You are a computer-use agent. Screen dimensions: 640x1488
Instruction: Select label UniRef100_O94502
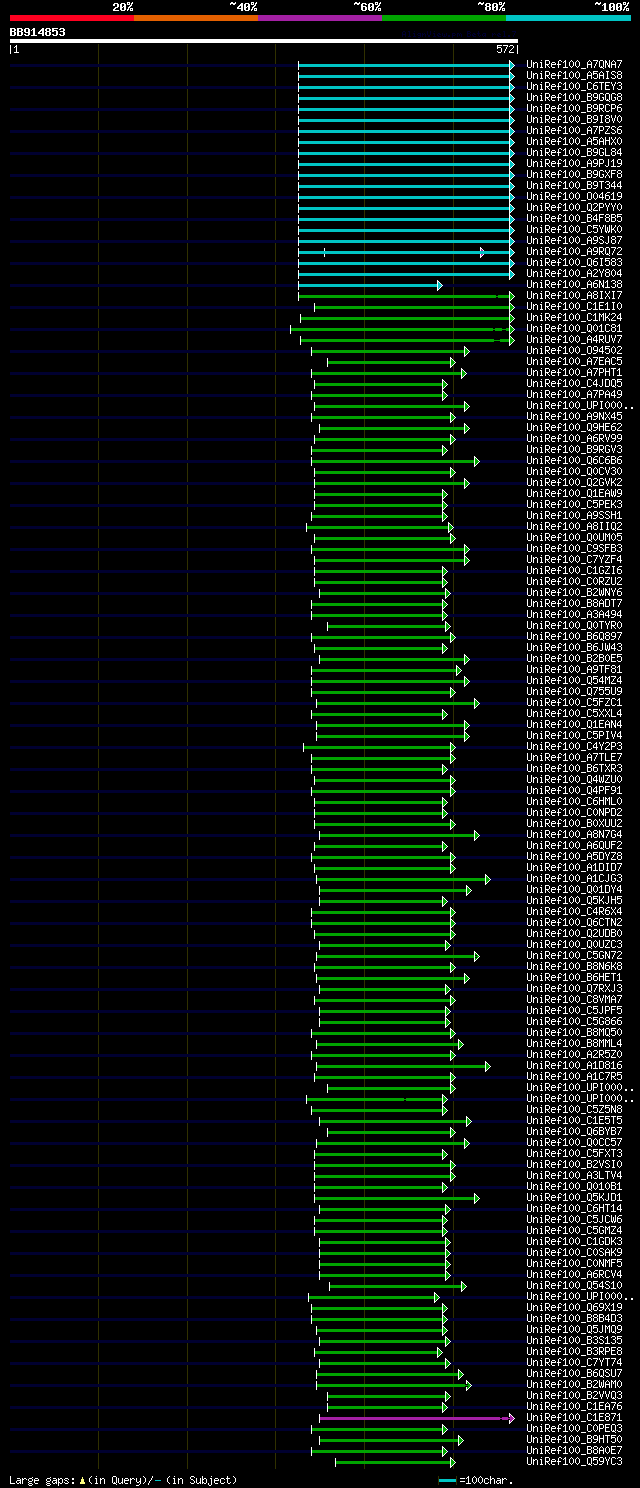coord(574,351)
